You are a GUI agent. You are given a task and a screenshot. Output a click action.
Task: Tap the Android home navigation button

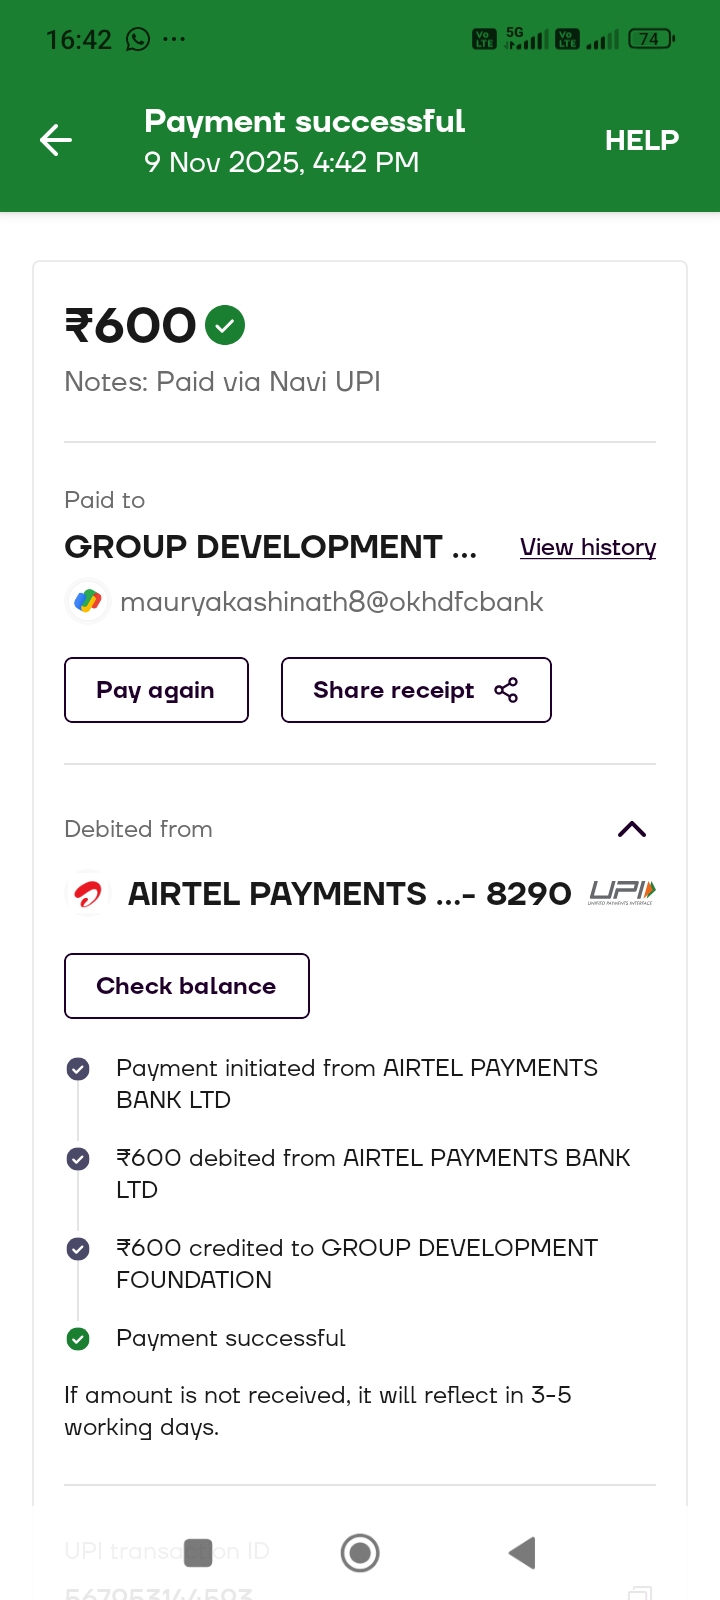pyautogui.click(x=360, y=1553)
